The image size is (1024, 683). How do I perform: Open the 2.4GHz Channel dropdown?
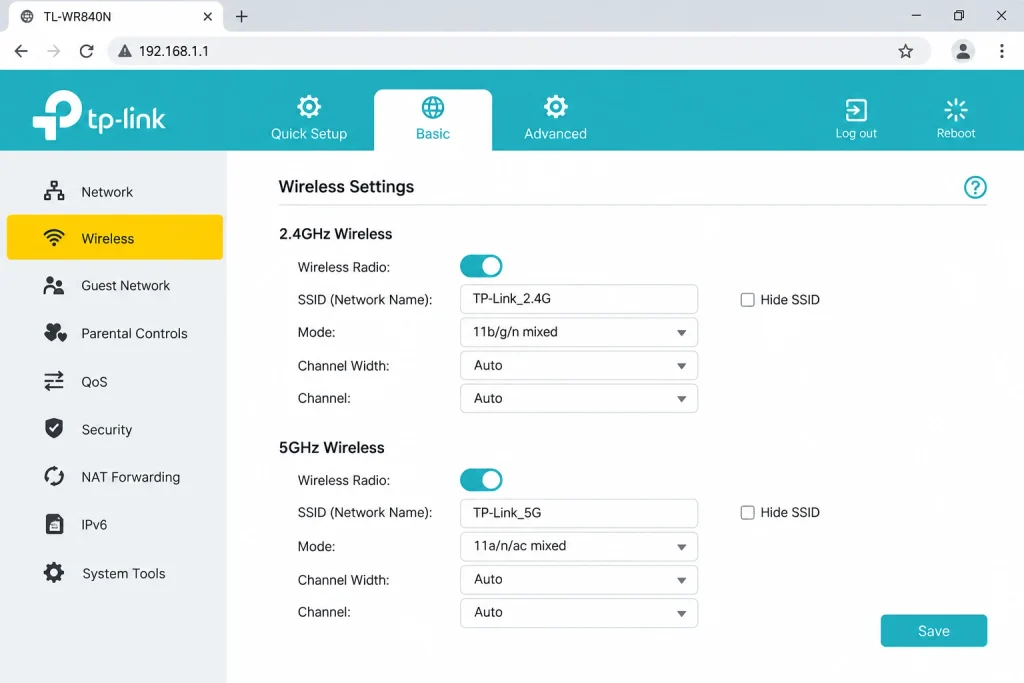[x=579, y=398]
